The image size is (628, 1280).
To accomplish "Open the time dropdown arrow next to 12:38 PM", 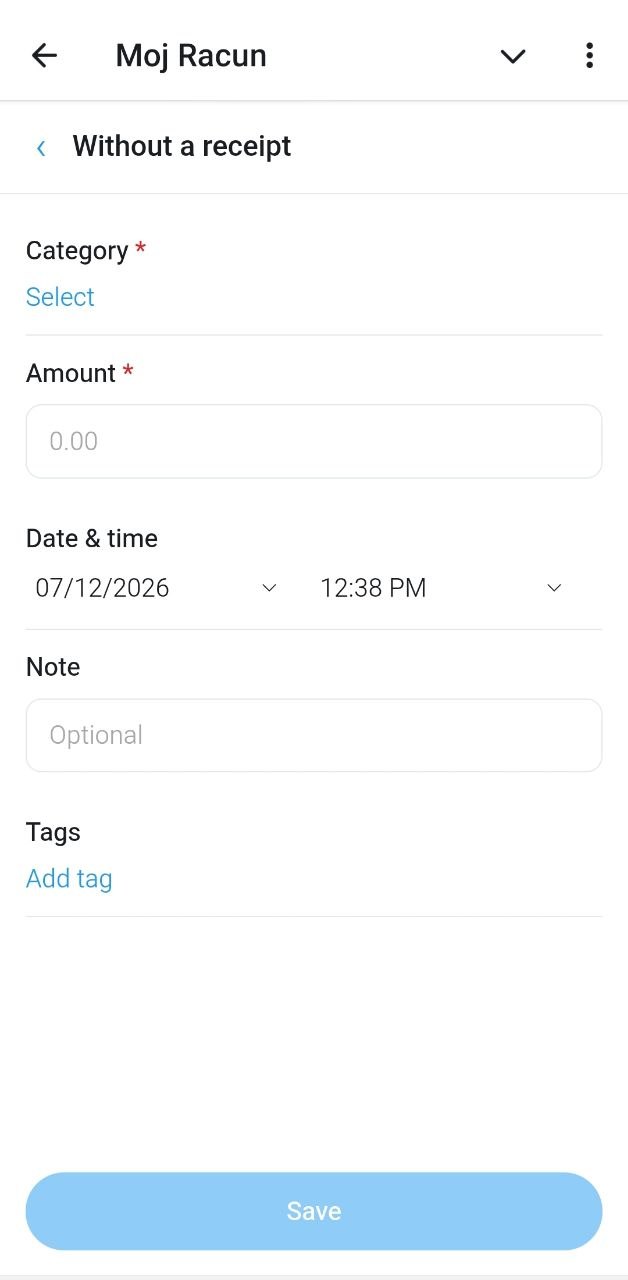I will (x=554, y=588).
